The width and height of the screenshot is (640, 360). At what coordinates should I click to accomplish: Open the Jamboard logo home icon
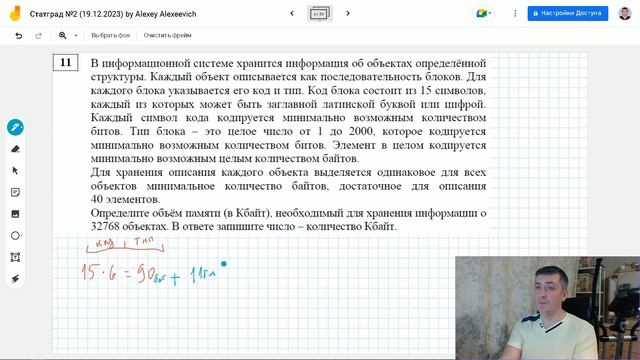15,13
